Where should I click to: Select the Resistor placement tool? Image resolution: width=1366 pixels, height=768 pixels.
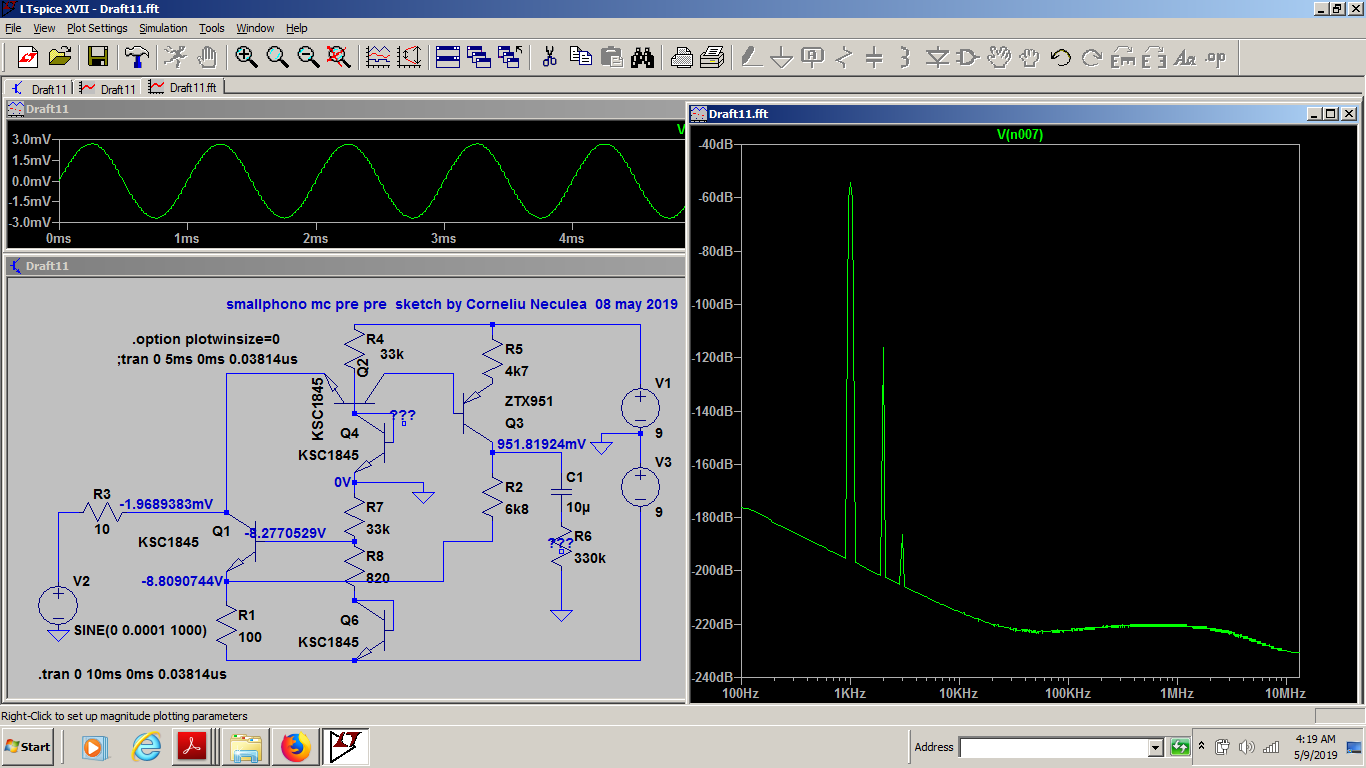click(x=844, y=57)
